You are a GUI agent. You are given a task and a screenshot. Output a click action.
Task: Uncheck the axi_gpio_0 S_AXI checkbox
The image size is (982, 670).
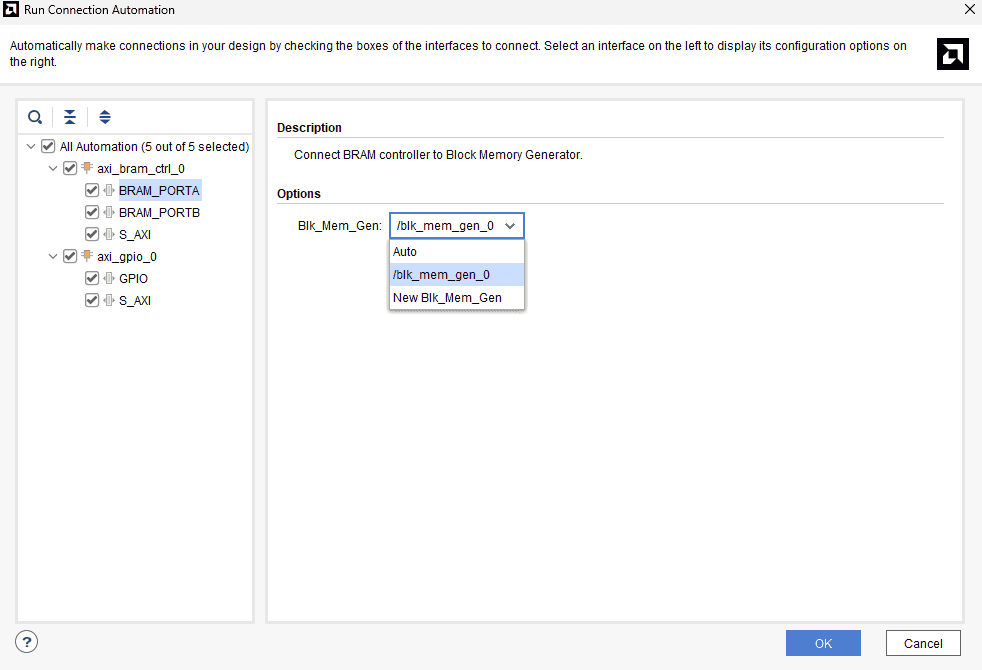(92, 301)
